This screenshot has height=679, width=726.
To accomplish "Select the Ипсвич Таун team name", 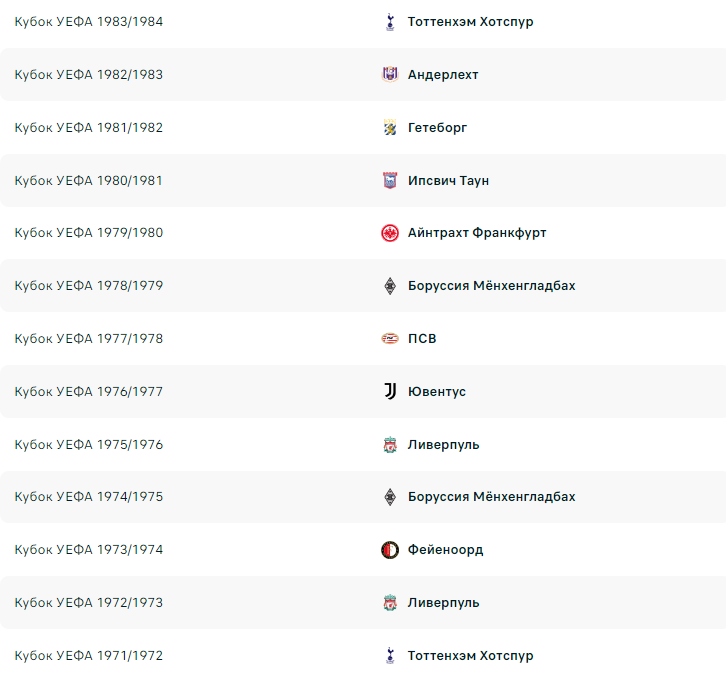I will [448, 180].
